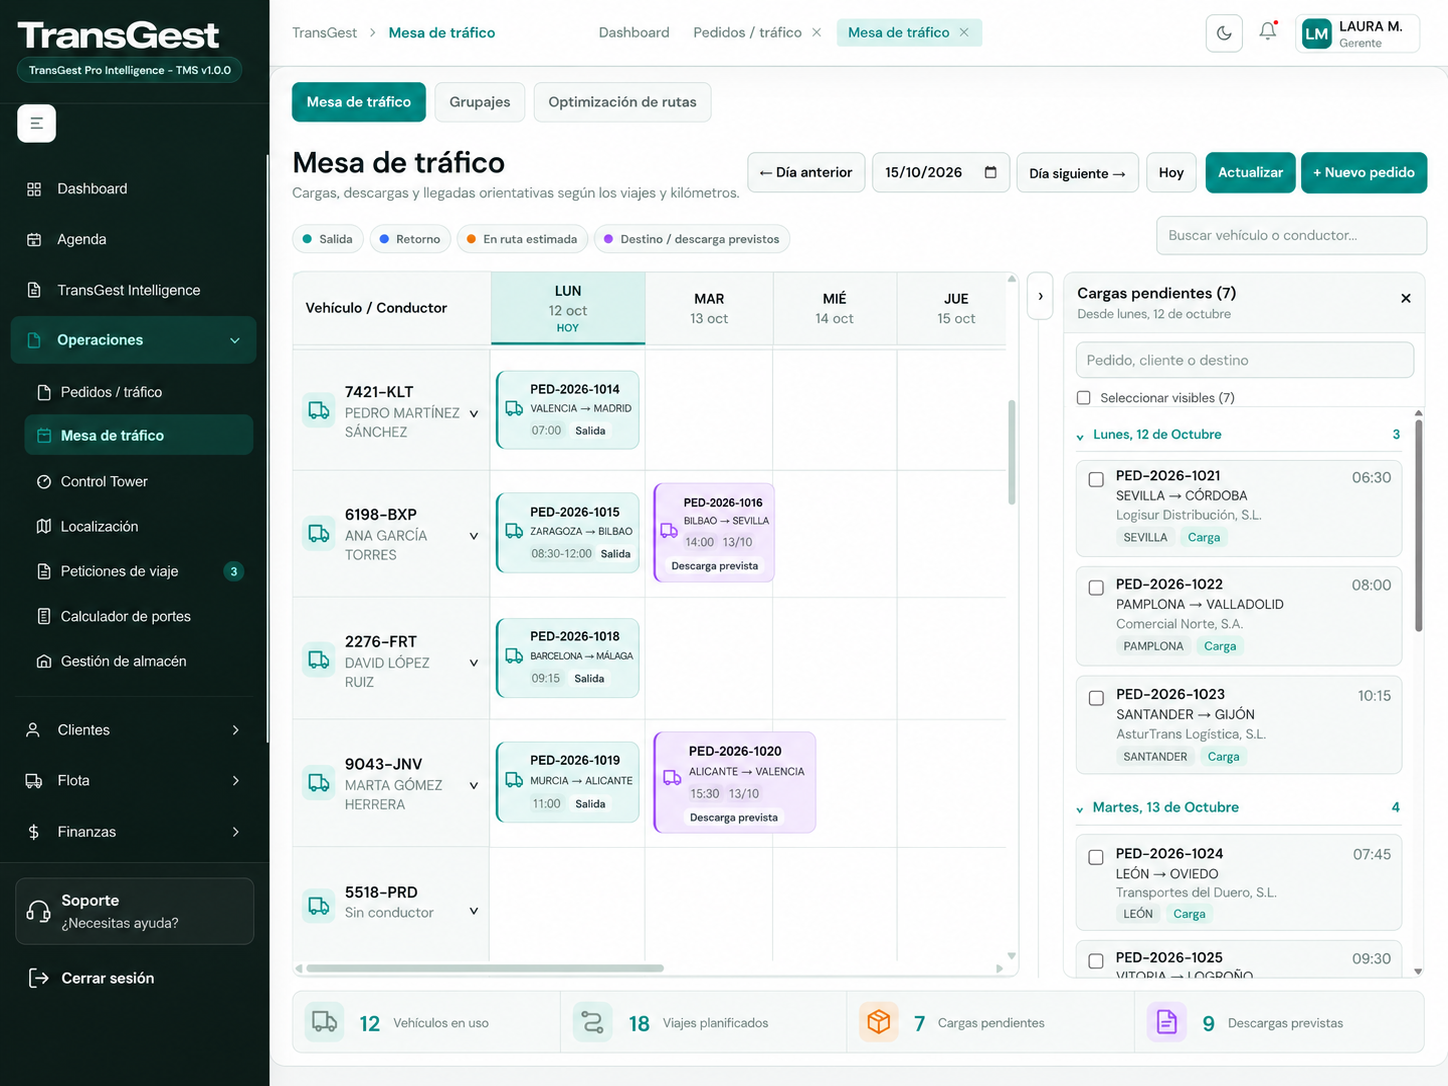
Task: Toggle the Salida legend filter
Action: point(328,239)
